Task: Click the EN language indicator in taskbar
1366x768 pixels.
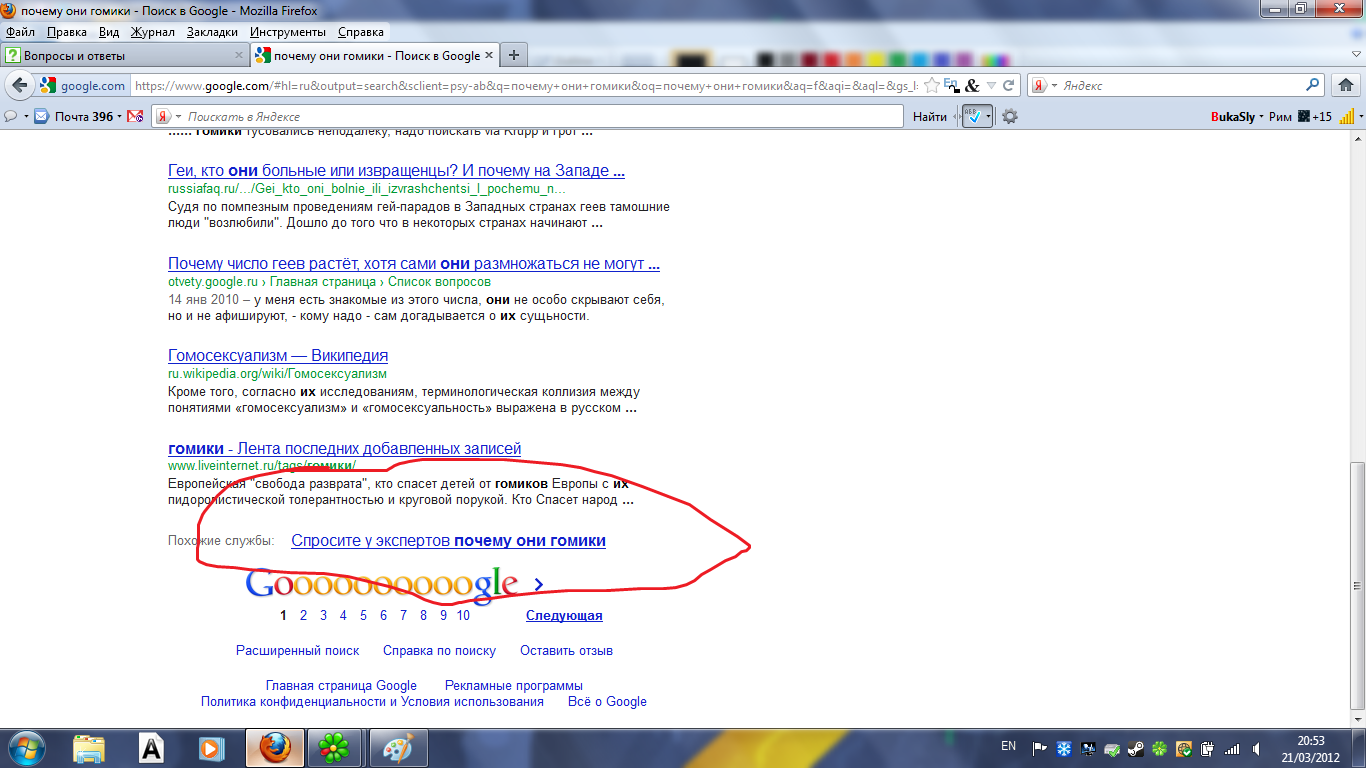Action: 1009,746
